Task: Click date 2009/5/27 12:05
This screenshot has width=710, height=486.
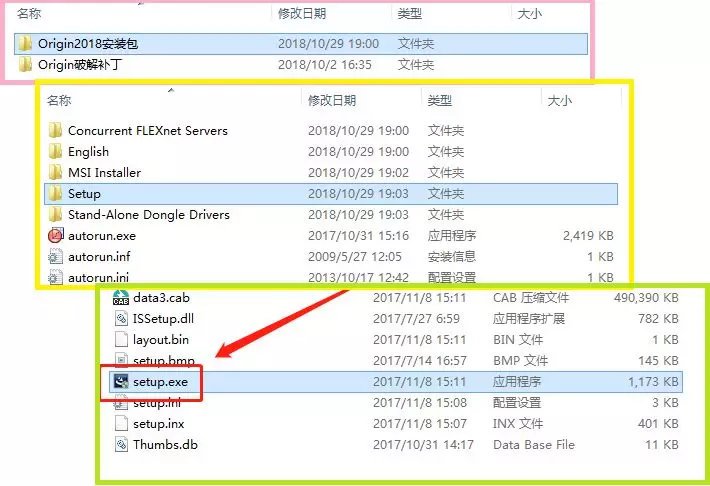Action: (355, 256)
